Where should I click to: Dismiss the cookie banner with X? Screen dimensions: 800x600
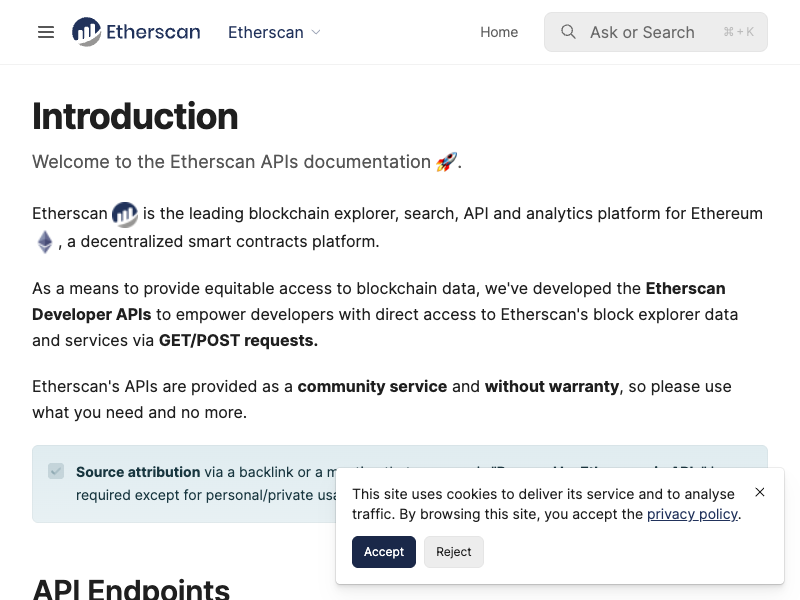click(760, 492)
